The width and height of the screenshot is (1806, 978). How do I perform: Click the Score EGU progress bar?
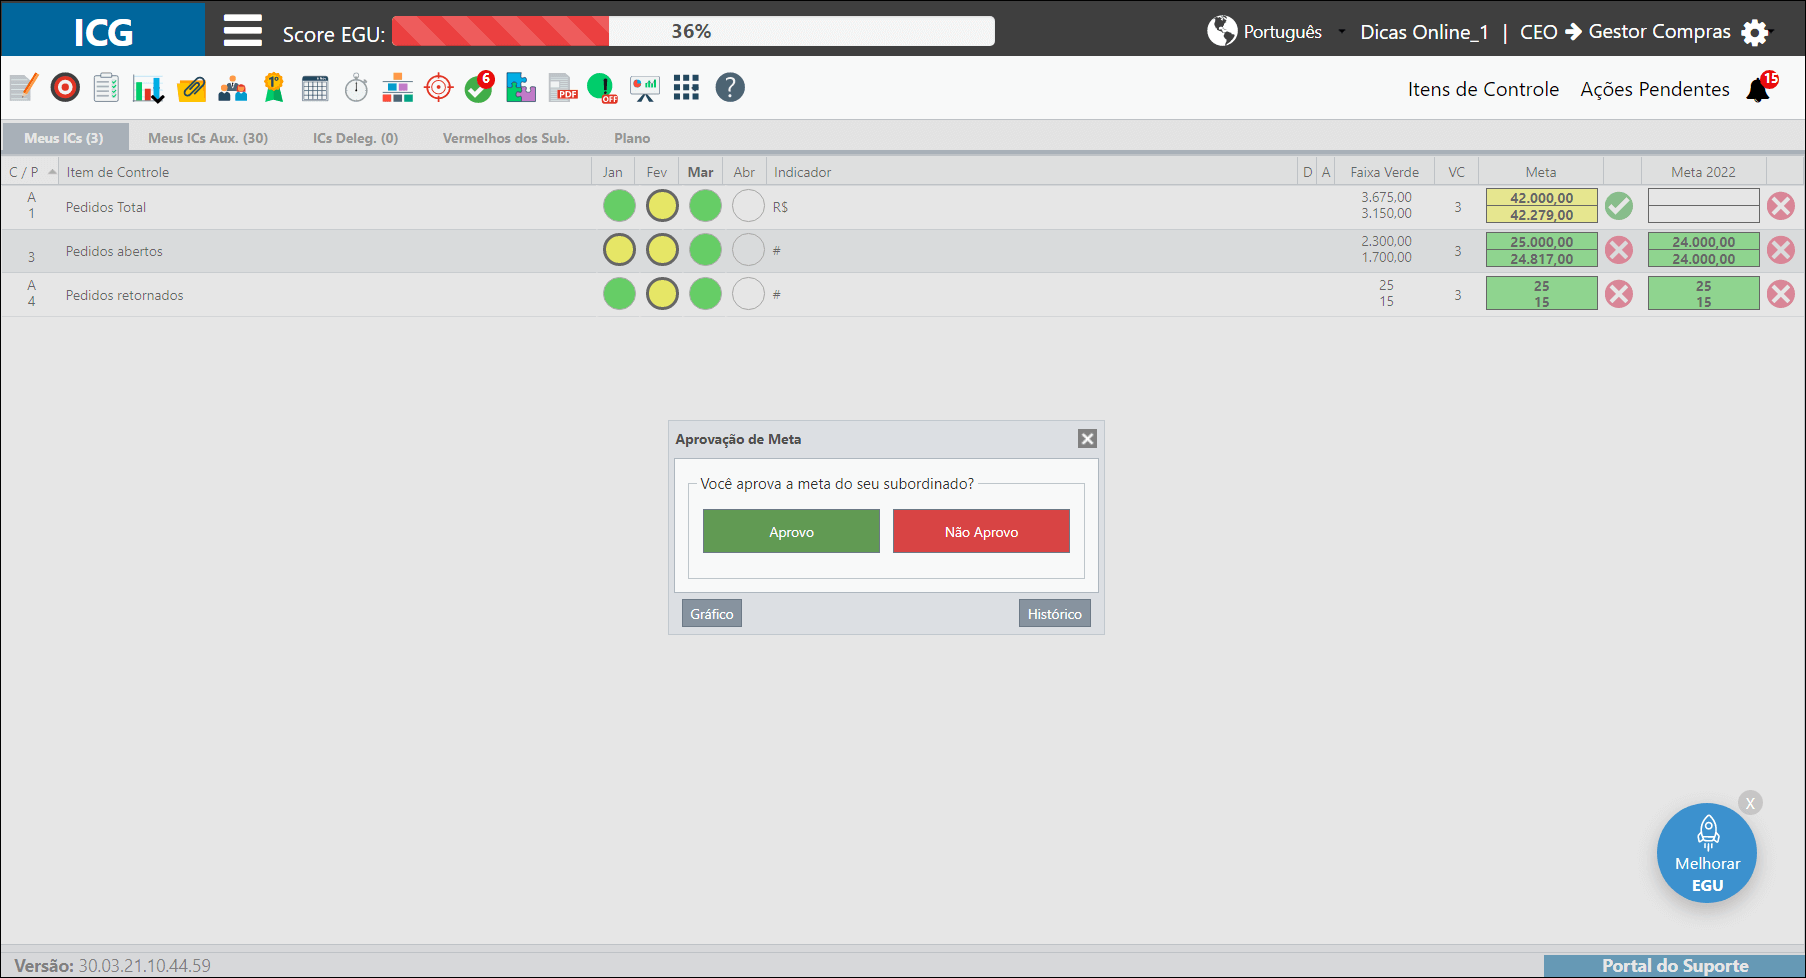[x=693, y=31]
